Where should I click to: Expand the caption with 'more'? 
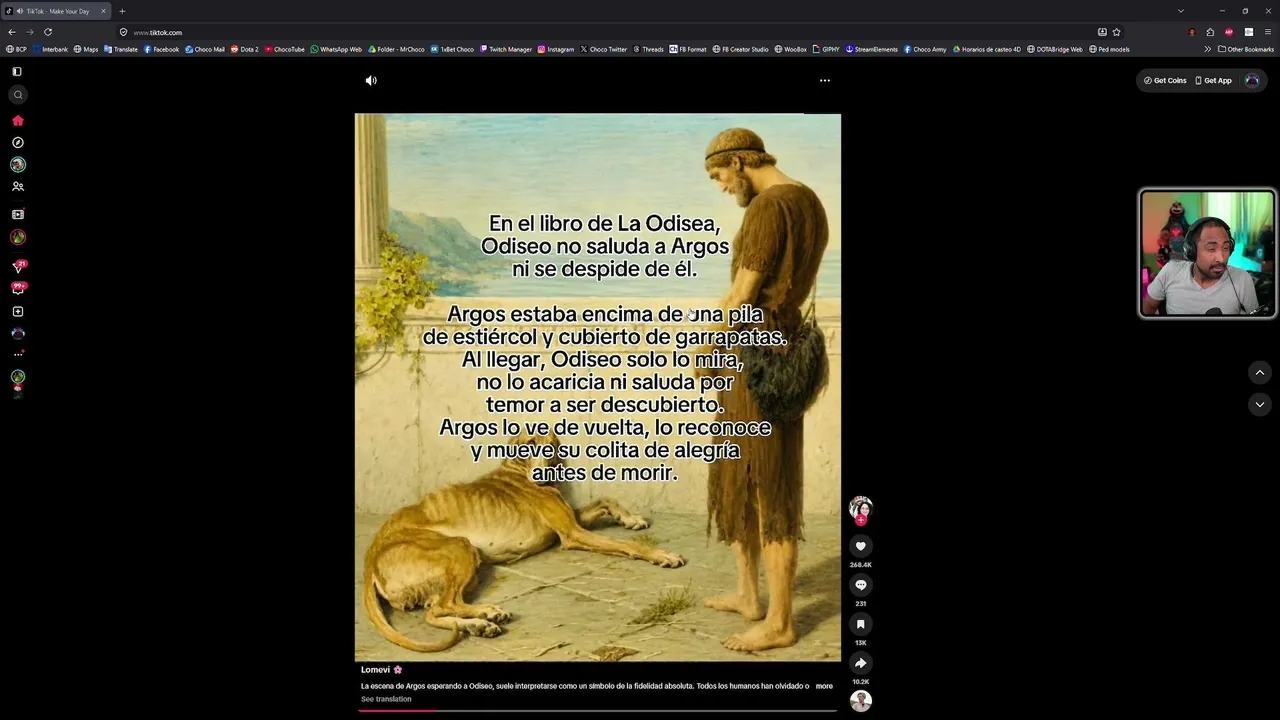[824, 686]
